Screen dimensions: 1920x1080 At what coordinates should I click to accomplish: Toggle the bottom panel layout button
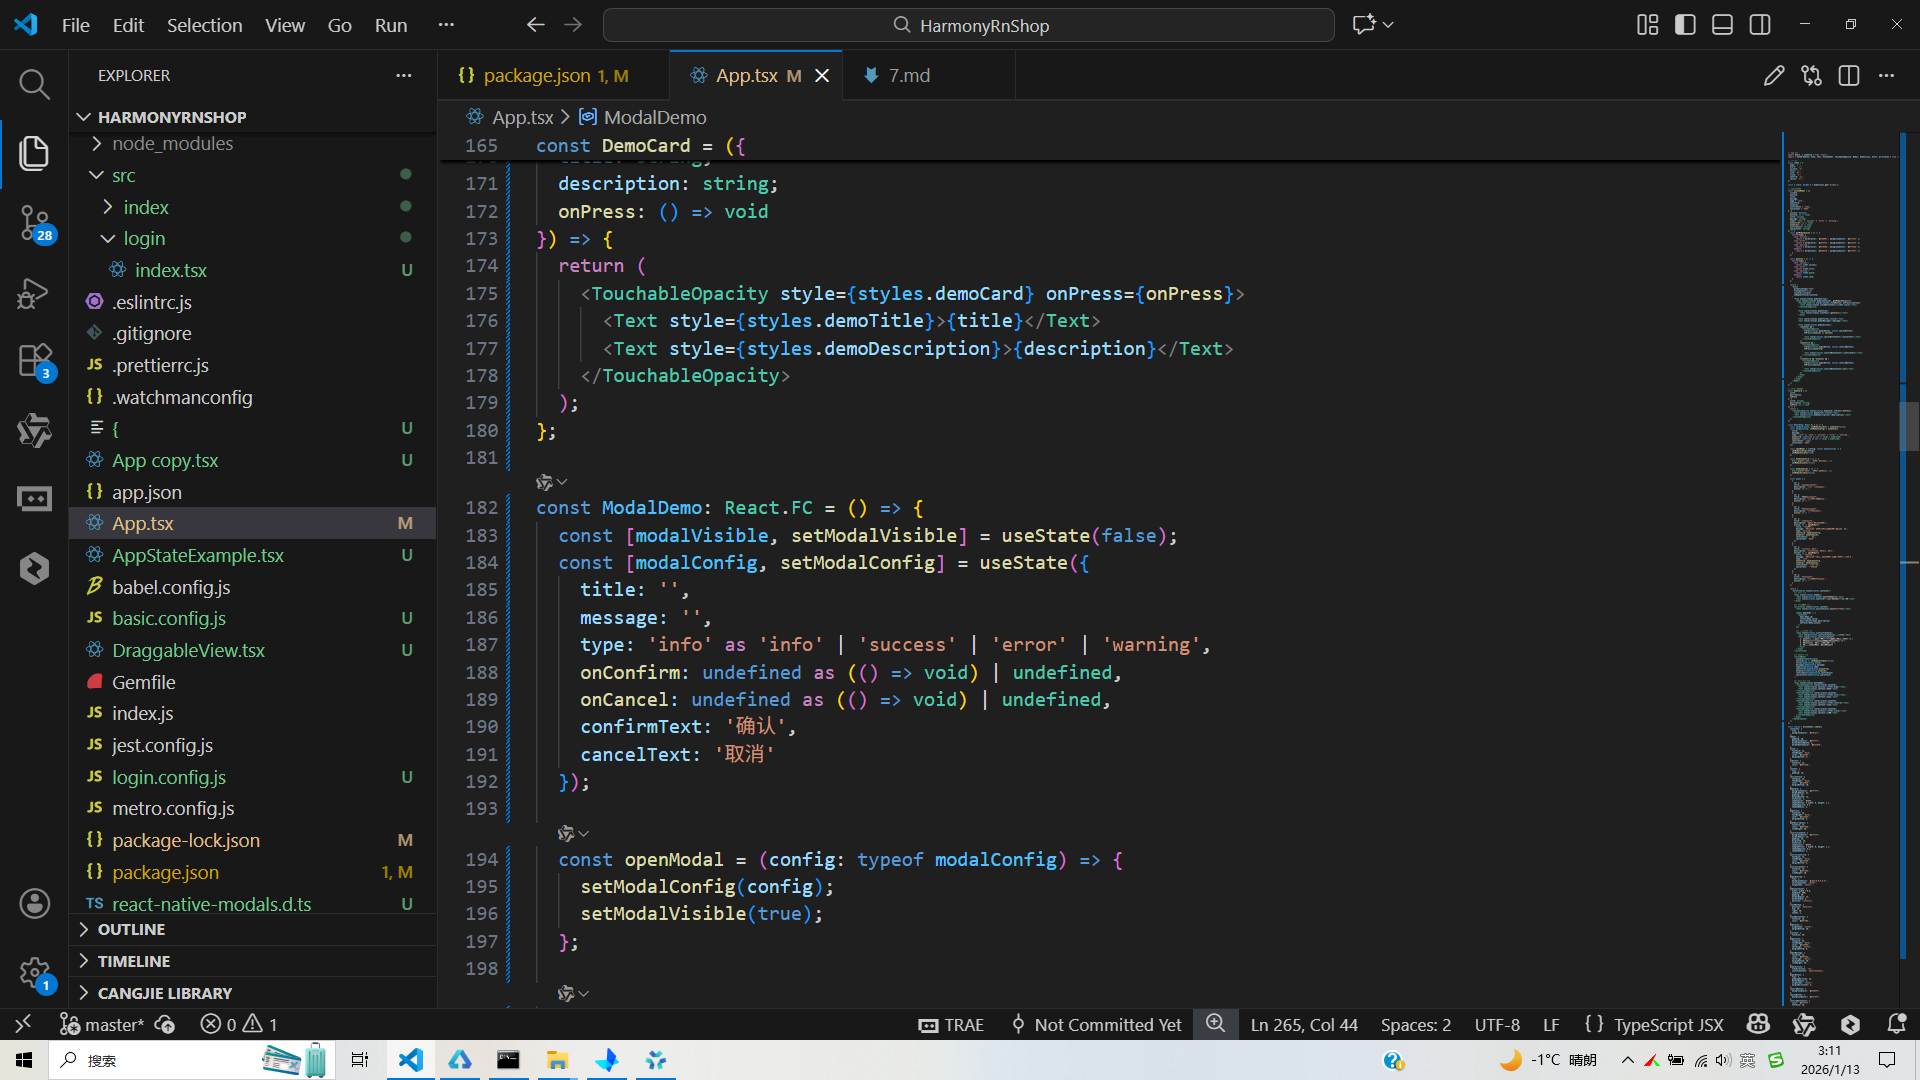pyautogui.click(x=1722, y=25)
